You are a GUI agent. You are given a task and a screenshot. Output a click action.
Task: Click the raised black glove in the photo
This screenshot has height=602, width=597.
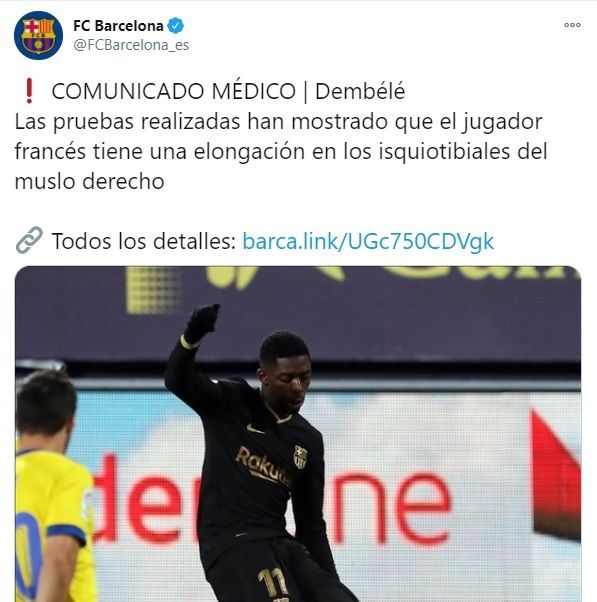202,322
